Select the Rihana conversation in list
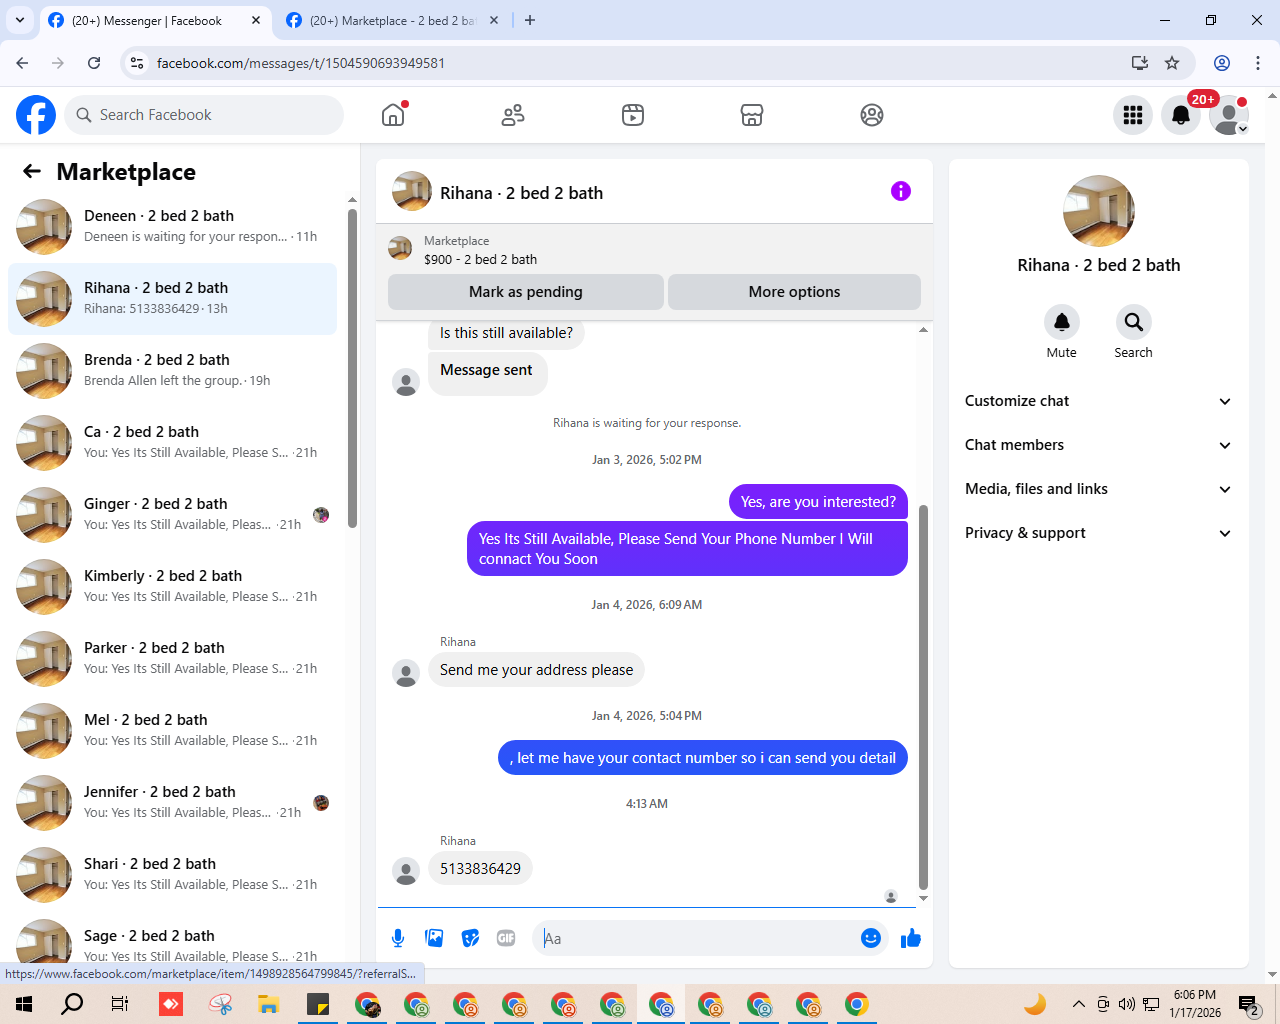This screenshot has width=1280, height=1024. 172,299
